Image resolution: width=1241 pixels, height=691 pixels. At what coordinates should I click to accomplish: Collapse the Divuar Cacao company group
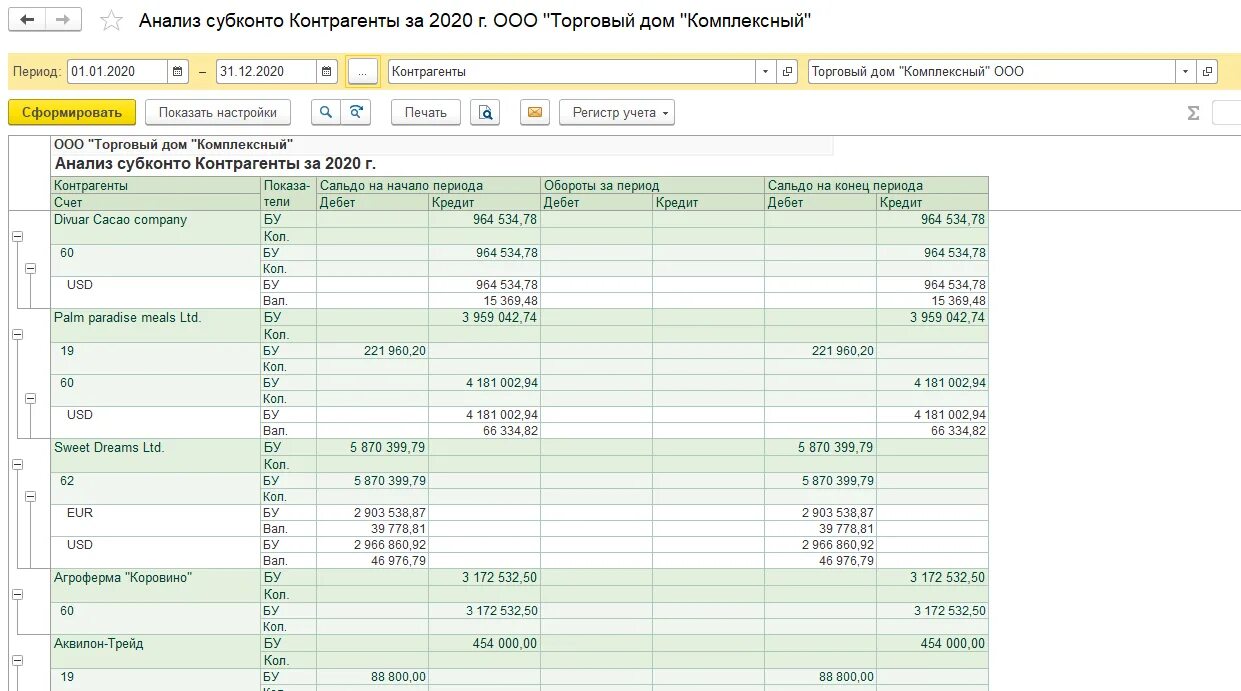[17, 236]
